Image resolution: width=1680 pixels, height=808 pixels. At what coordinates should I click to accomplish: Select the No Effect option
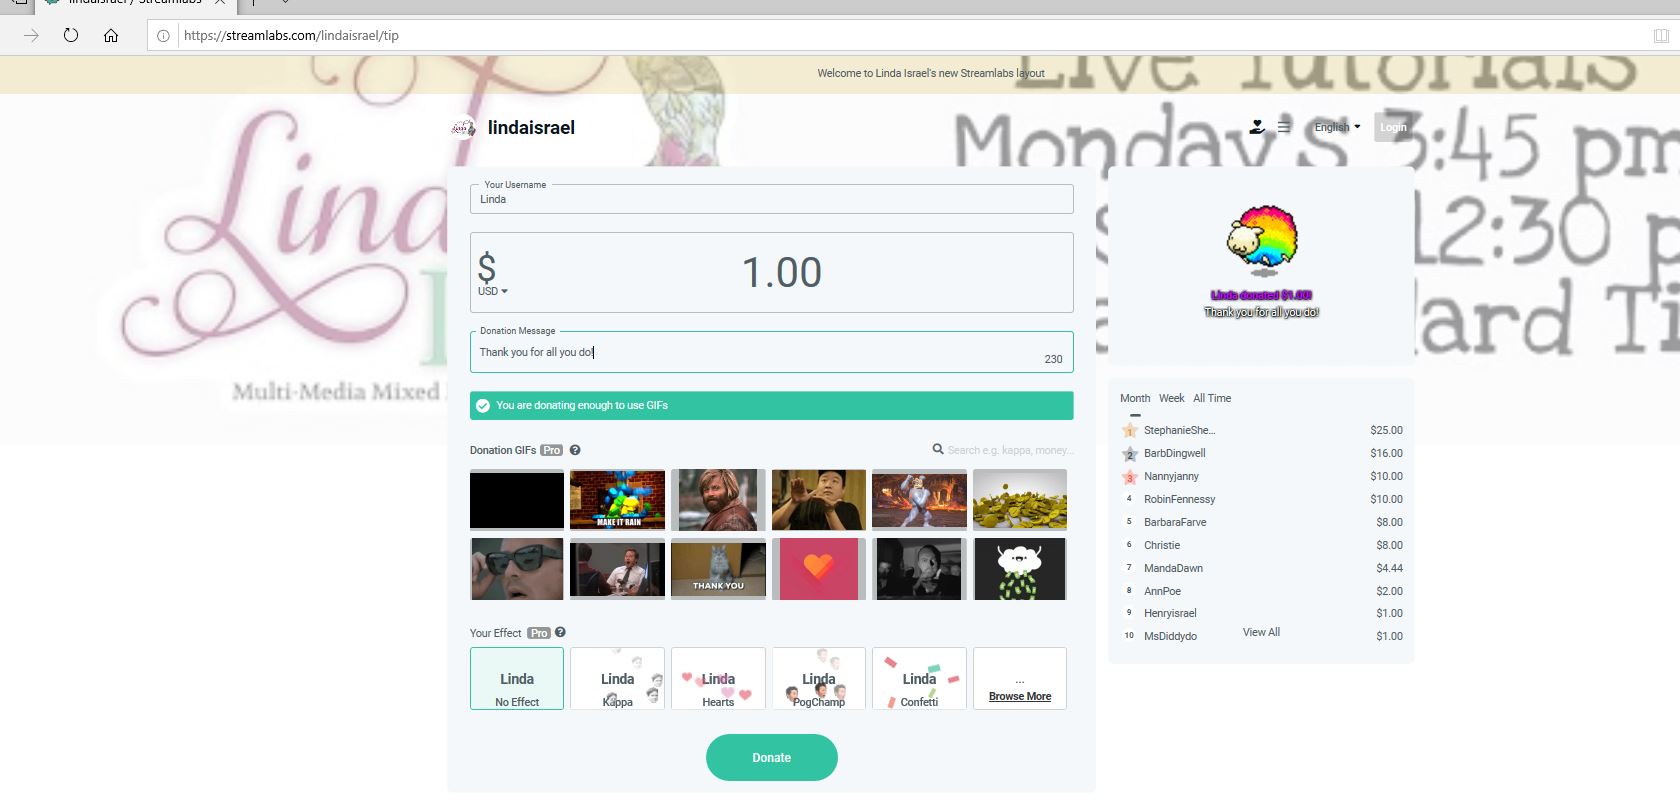click(x=517, y=679)
